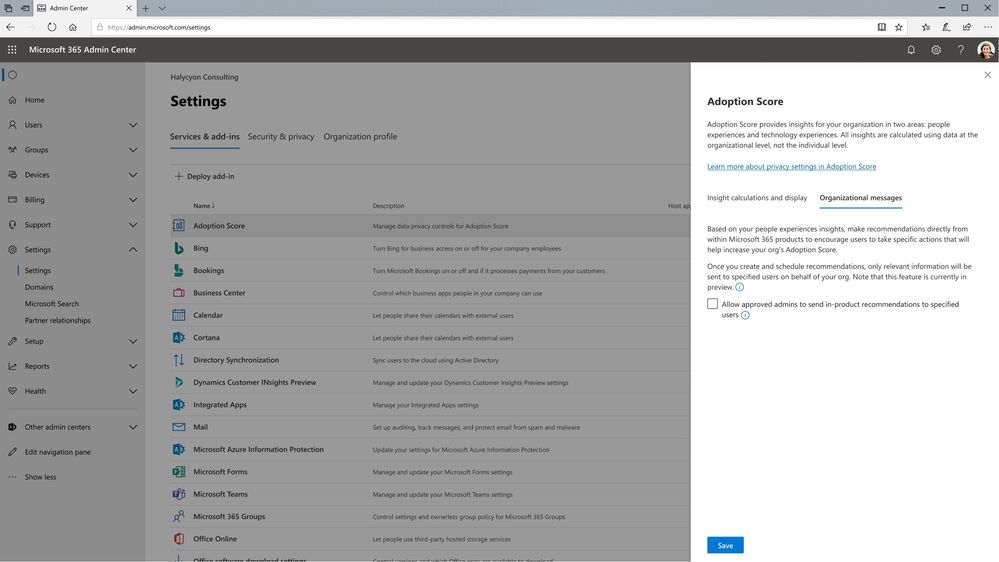Expand the Setup navigation chevron
This screenshot has width=999, height=562.
[133, 342]
